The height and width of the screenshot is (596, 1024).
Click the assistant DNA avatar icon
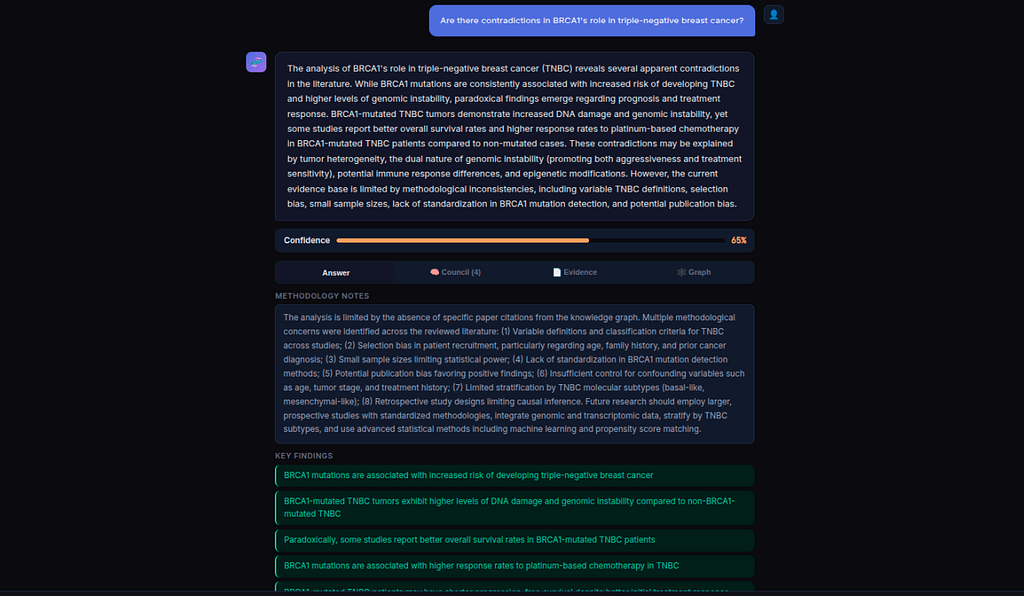pyautogui.click(x=256, y=62)
